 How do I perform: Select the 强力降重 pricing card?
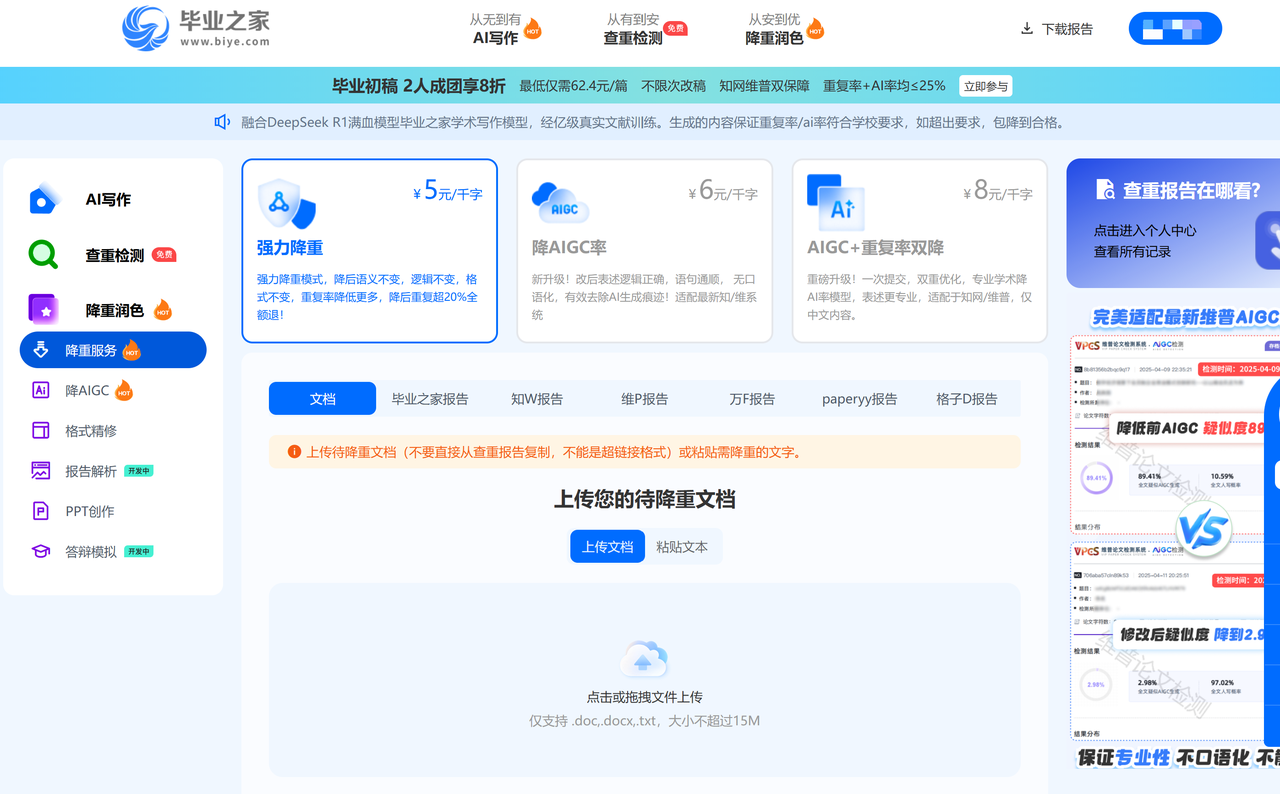point(369,251)
